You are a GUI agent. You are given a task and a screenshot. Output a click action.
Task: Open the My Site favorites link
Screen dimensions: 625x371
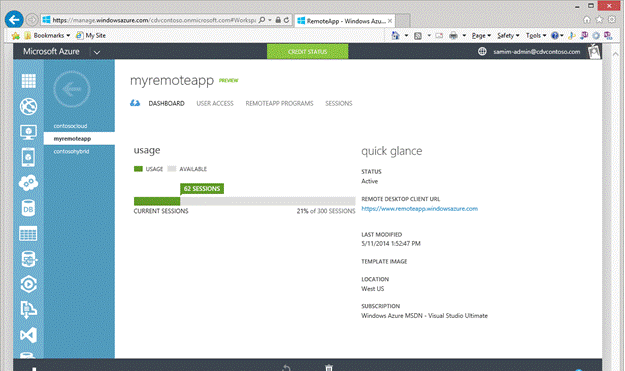(91, 35)
